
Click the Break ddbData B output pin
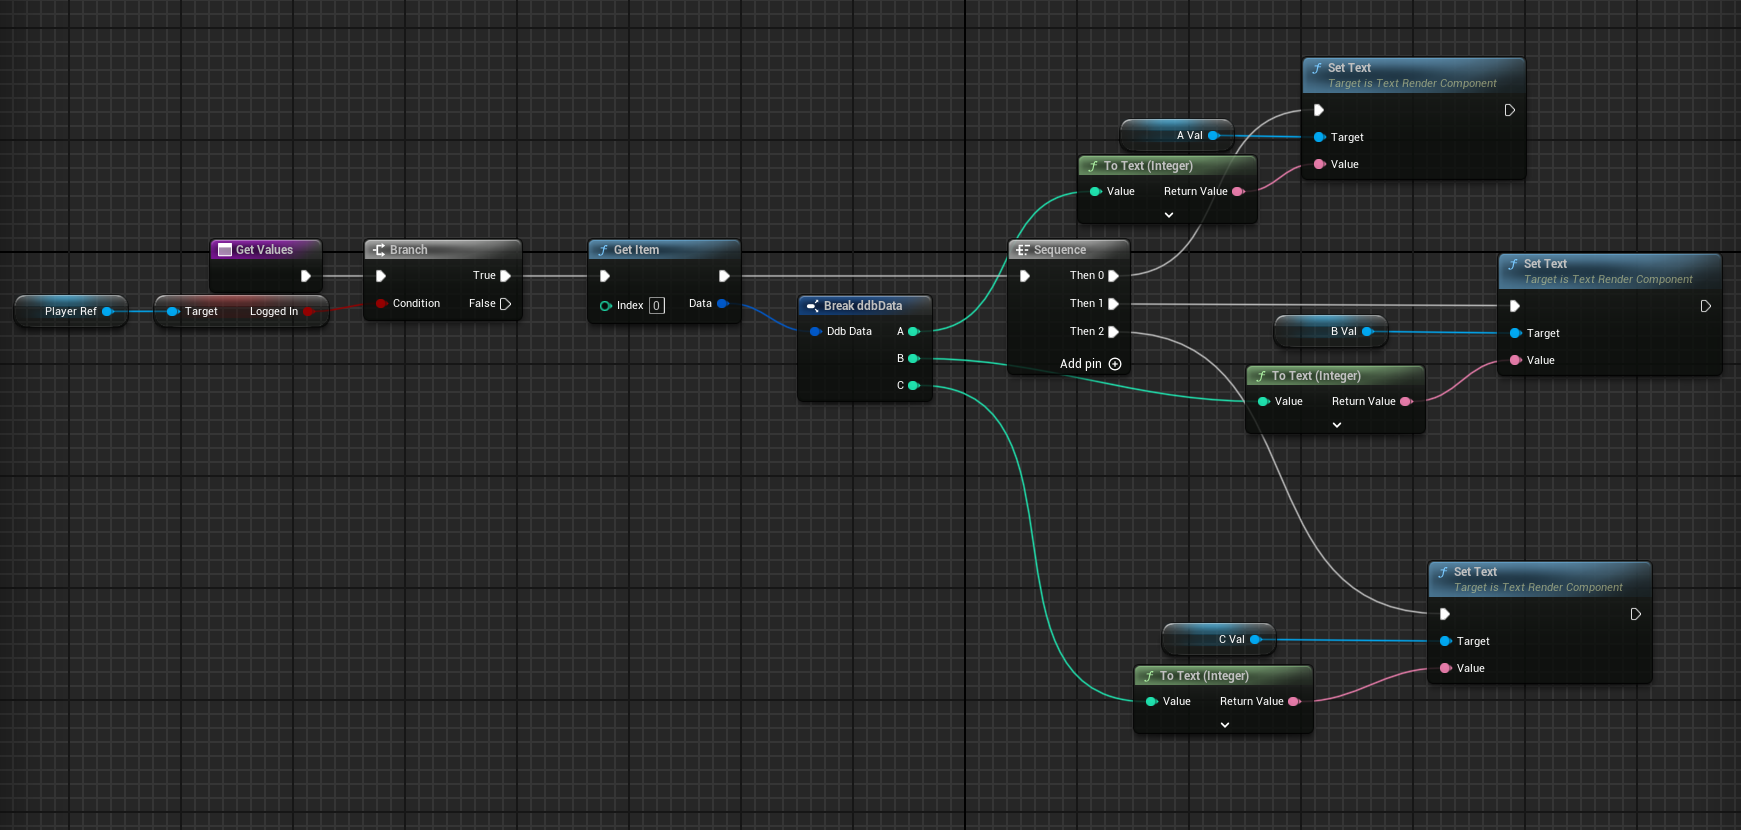pos(913,359)
